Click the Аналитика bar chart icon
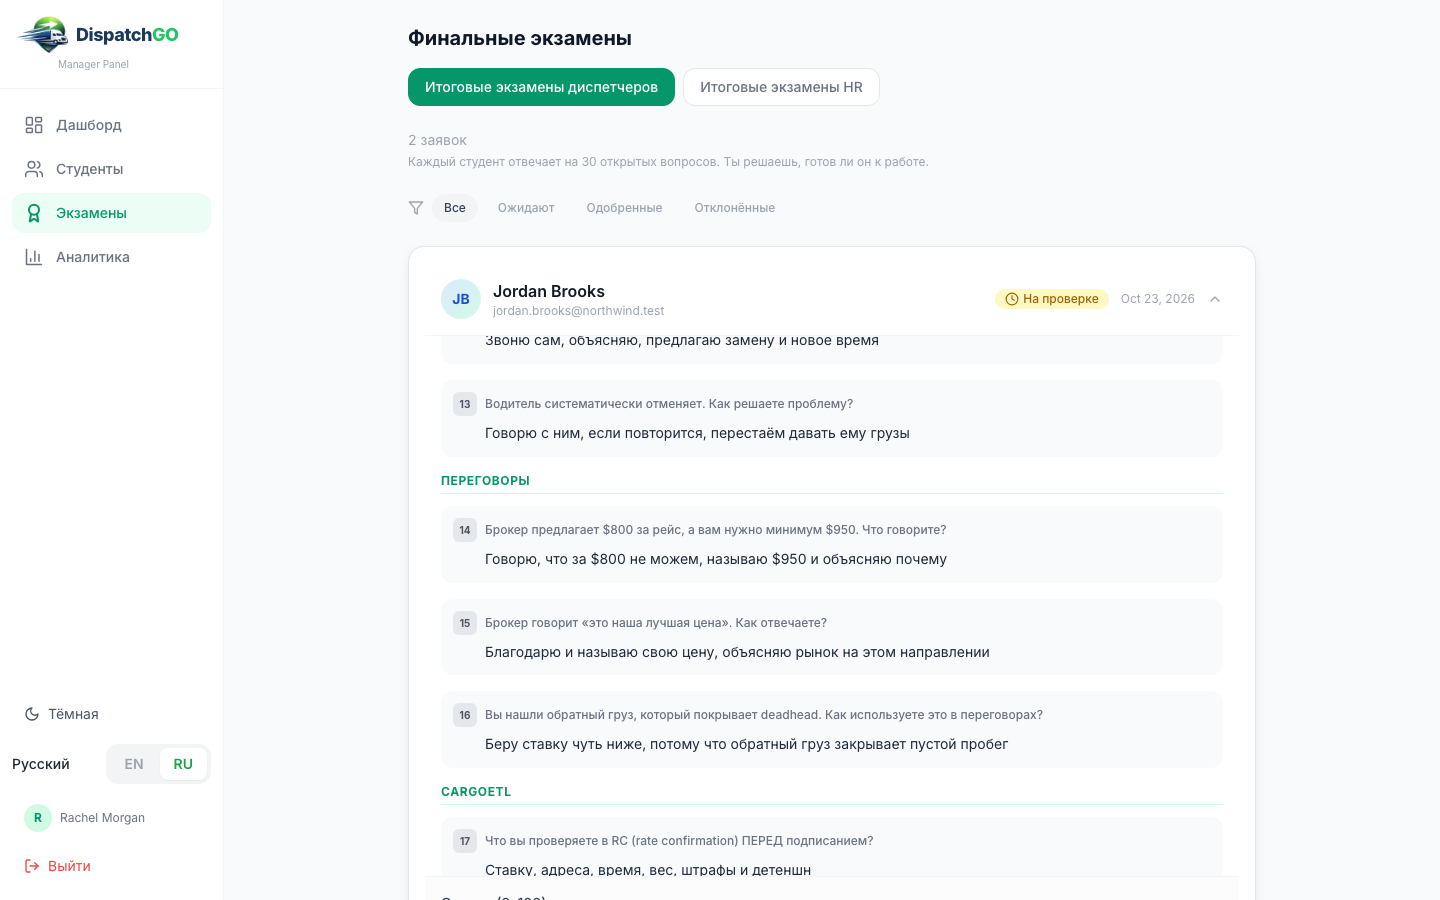Viewport: 1440px width, 900px height. click(x=34, y=257)
